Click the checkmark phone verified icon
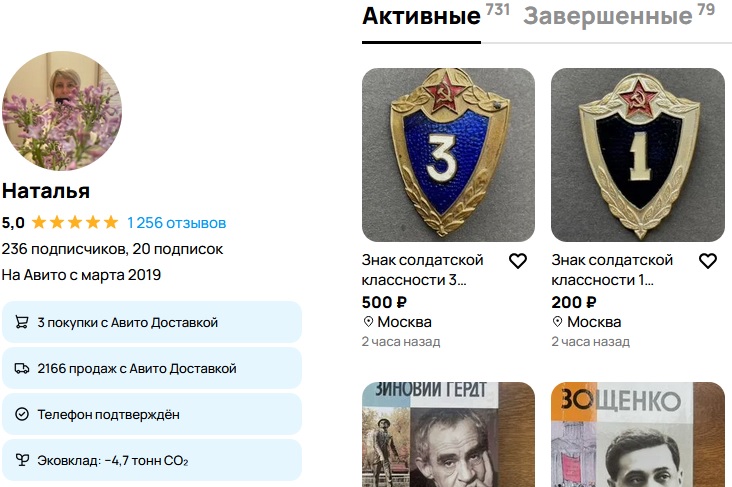The height and width of the screenshot is (487, 732). [21, 414]
